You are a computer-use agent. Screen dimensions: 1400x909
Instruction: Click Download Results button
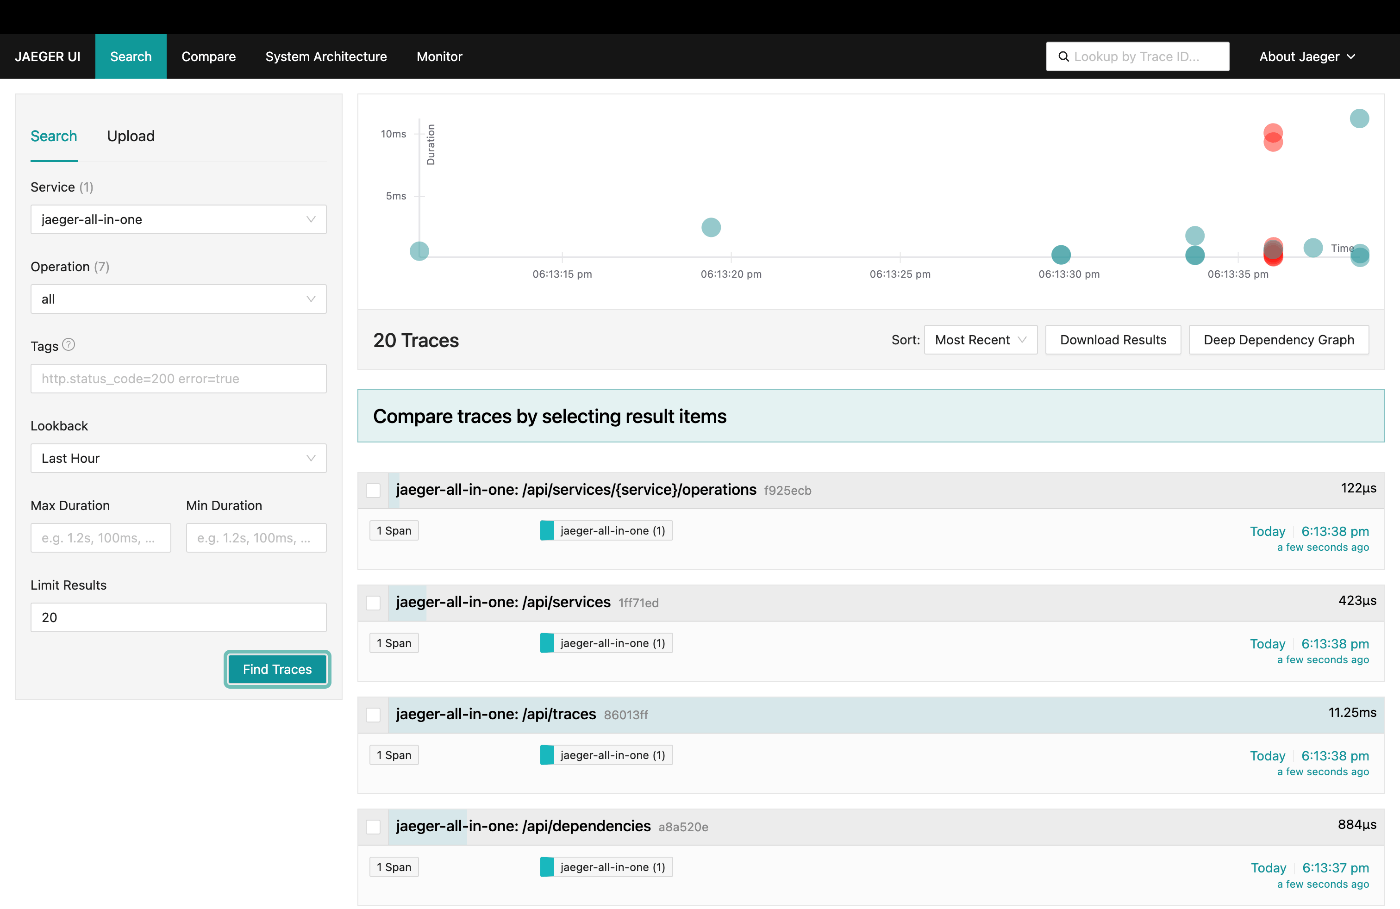(x=1113, y=340)
